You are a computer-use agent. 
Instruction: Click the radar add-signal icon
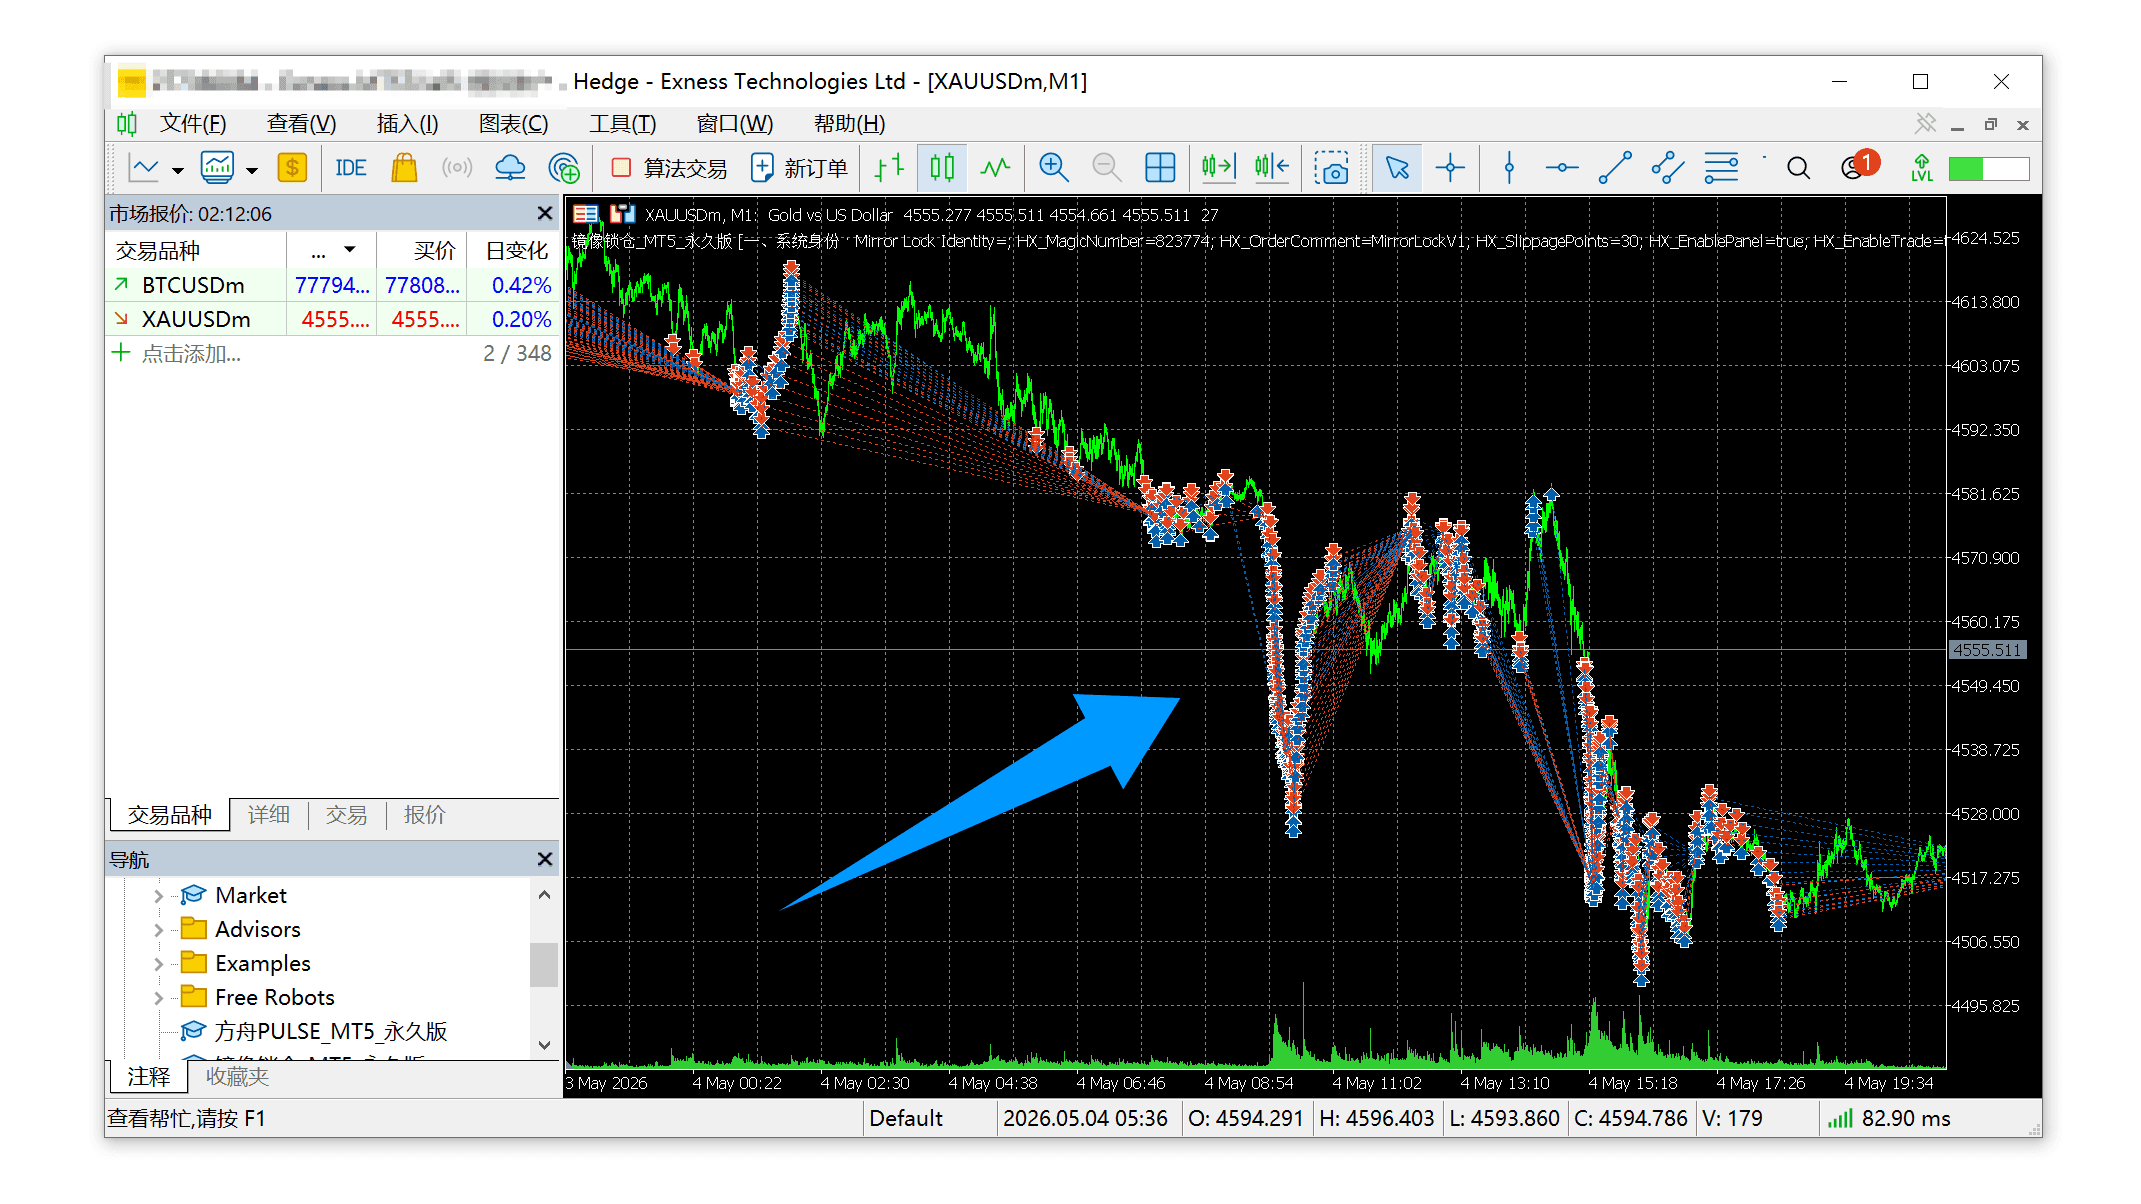click(564, 168)
